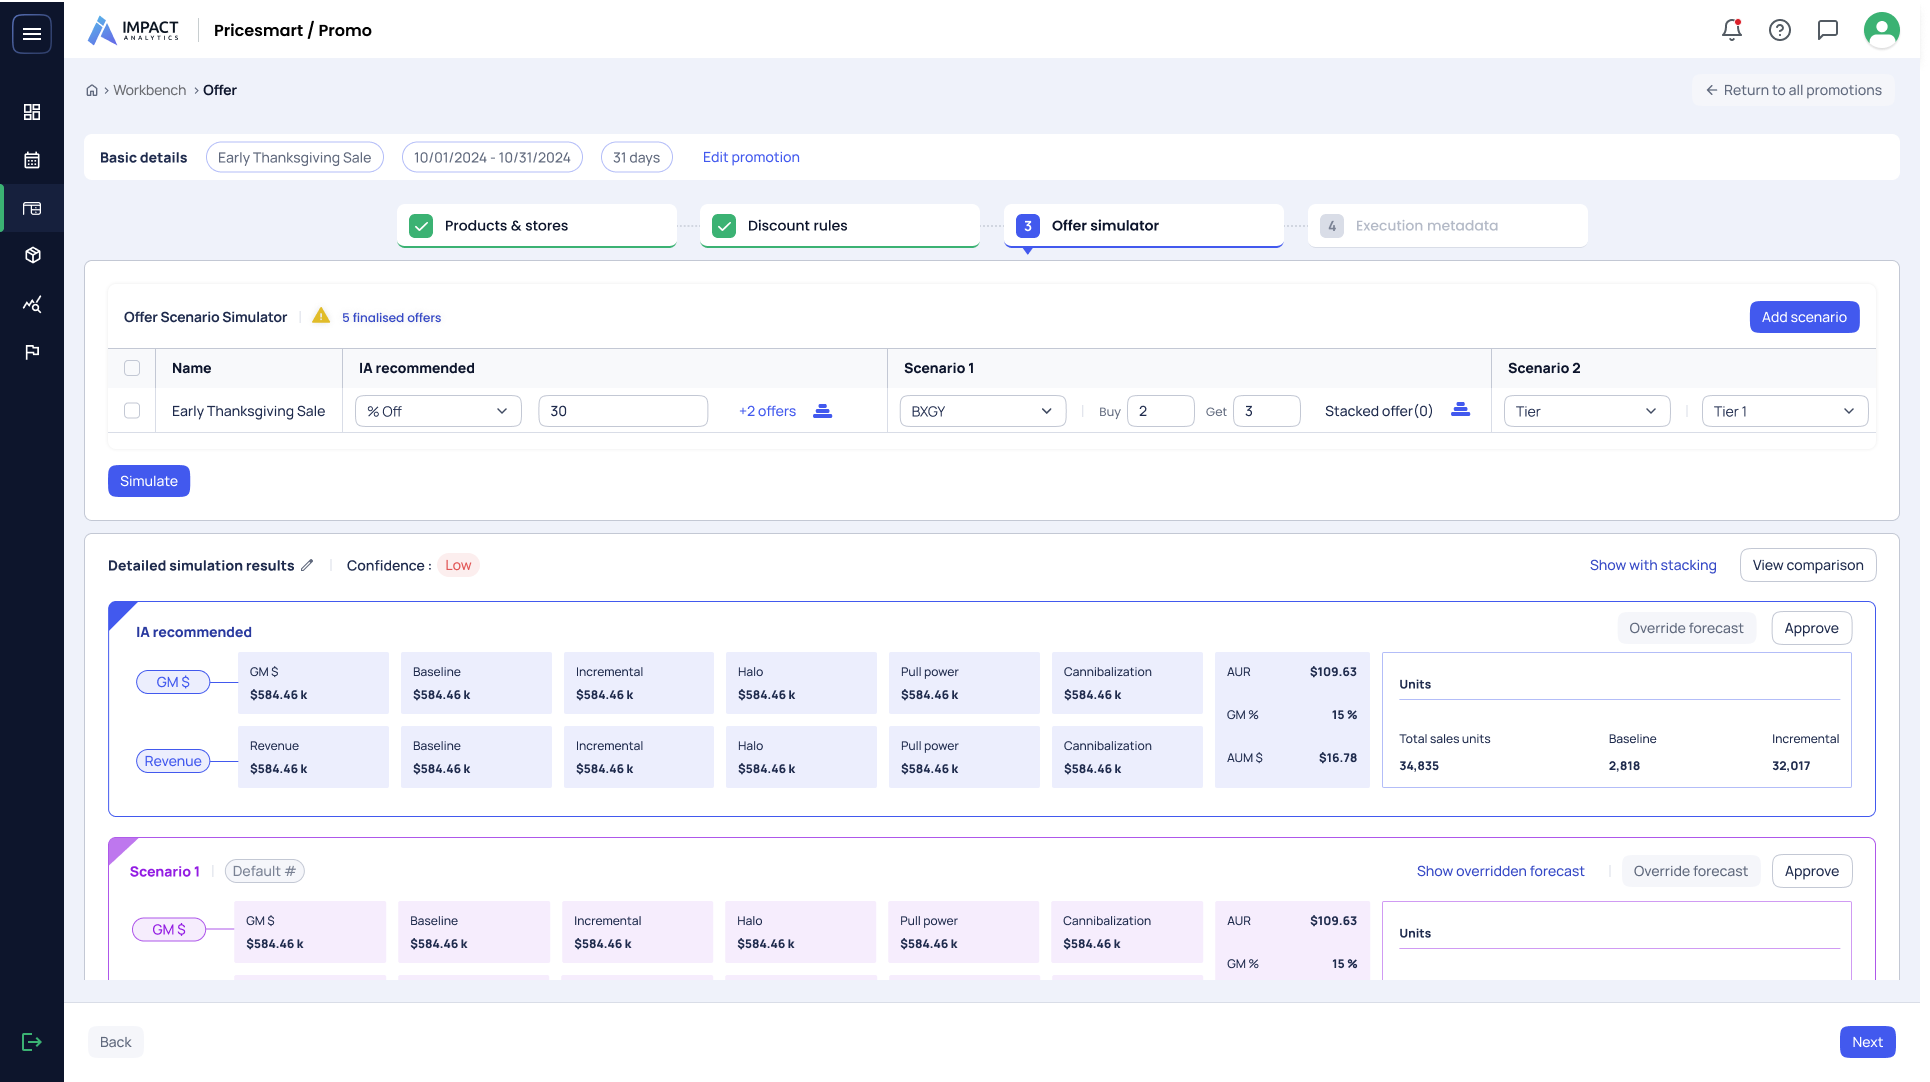
Task: Click the logout icon at sidebar bottom
Action: [x=32, y=1042]
